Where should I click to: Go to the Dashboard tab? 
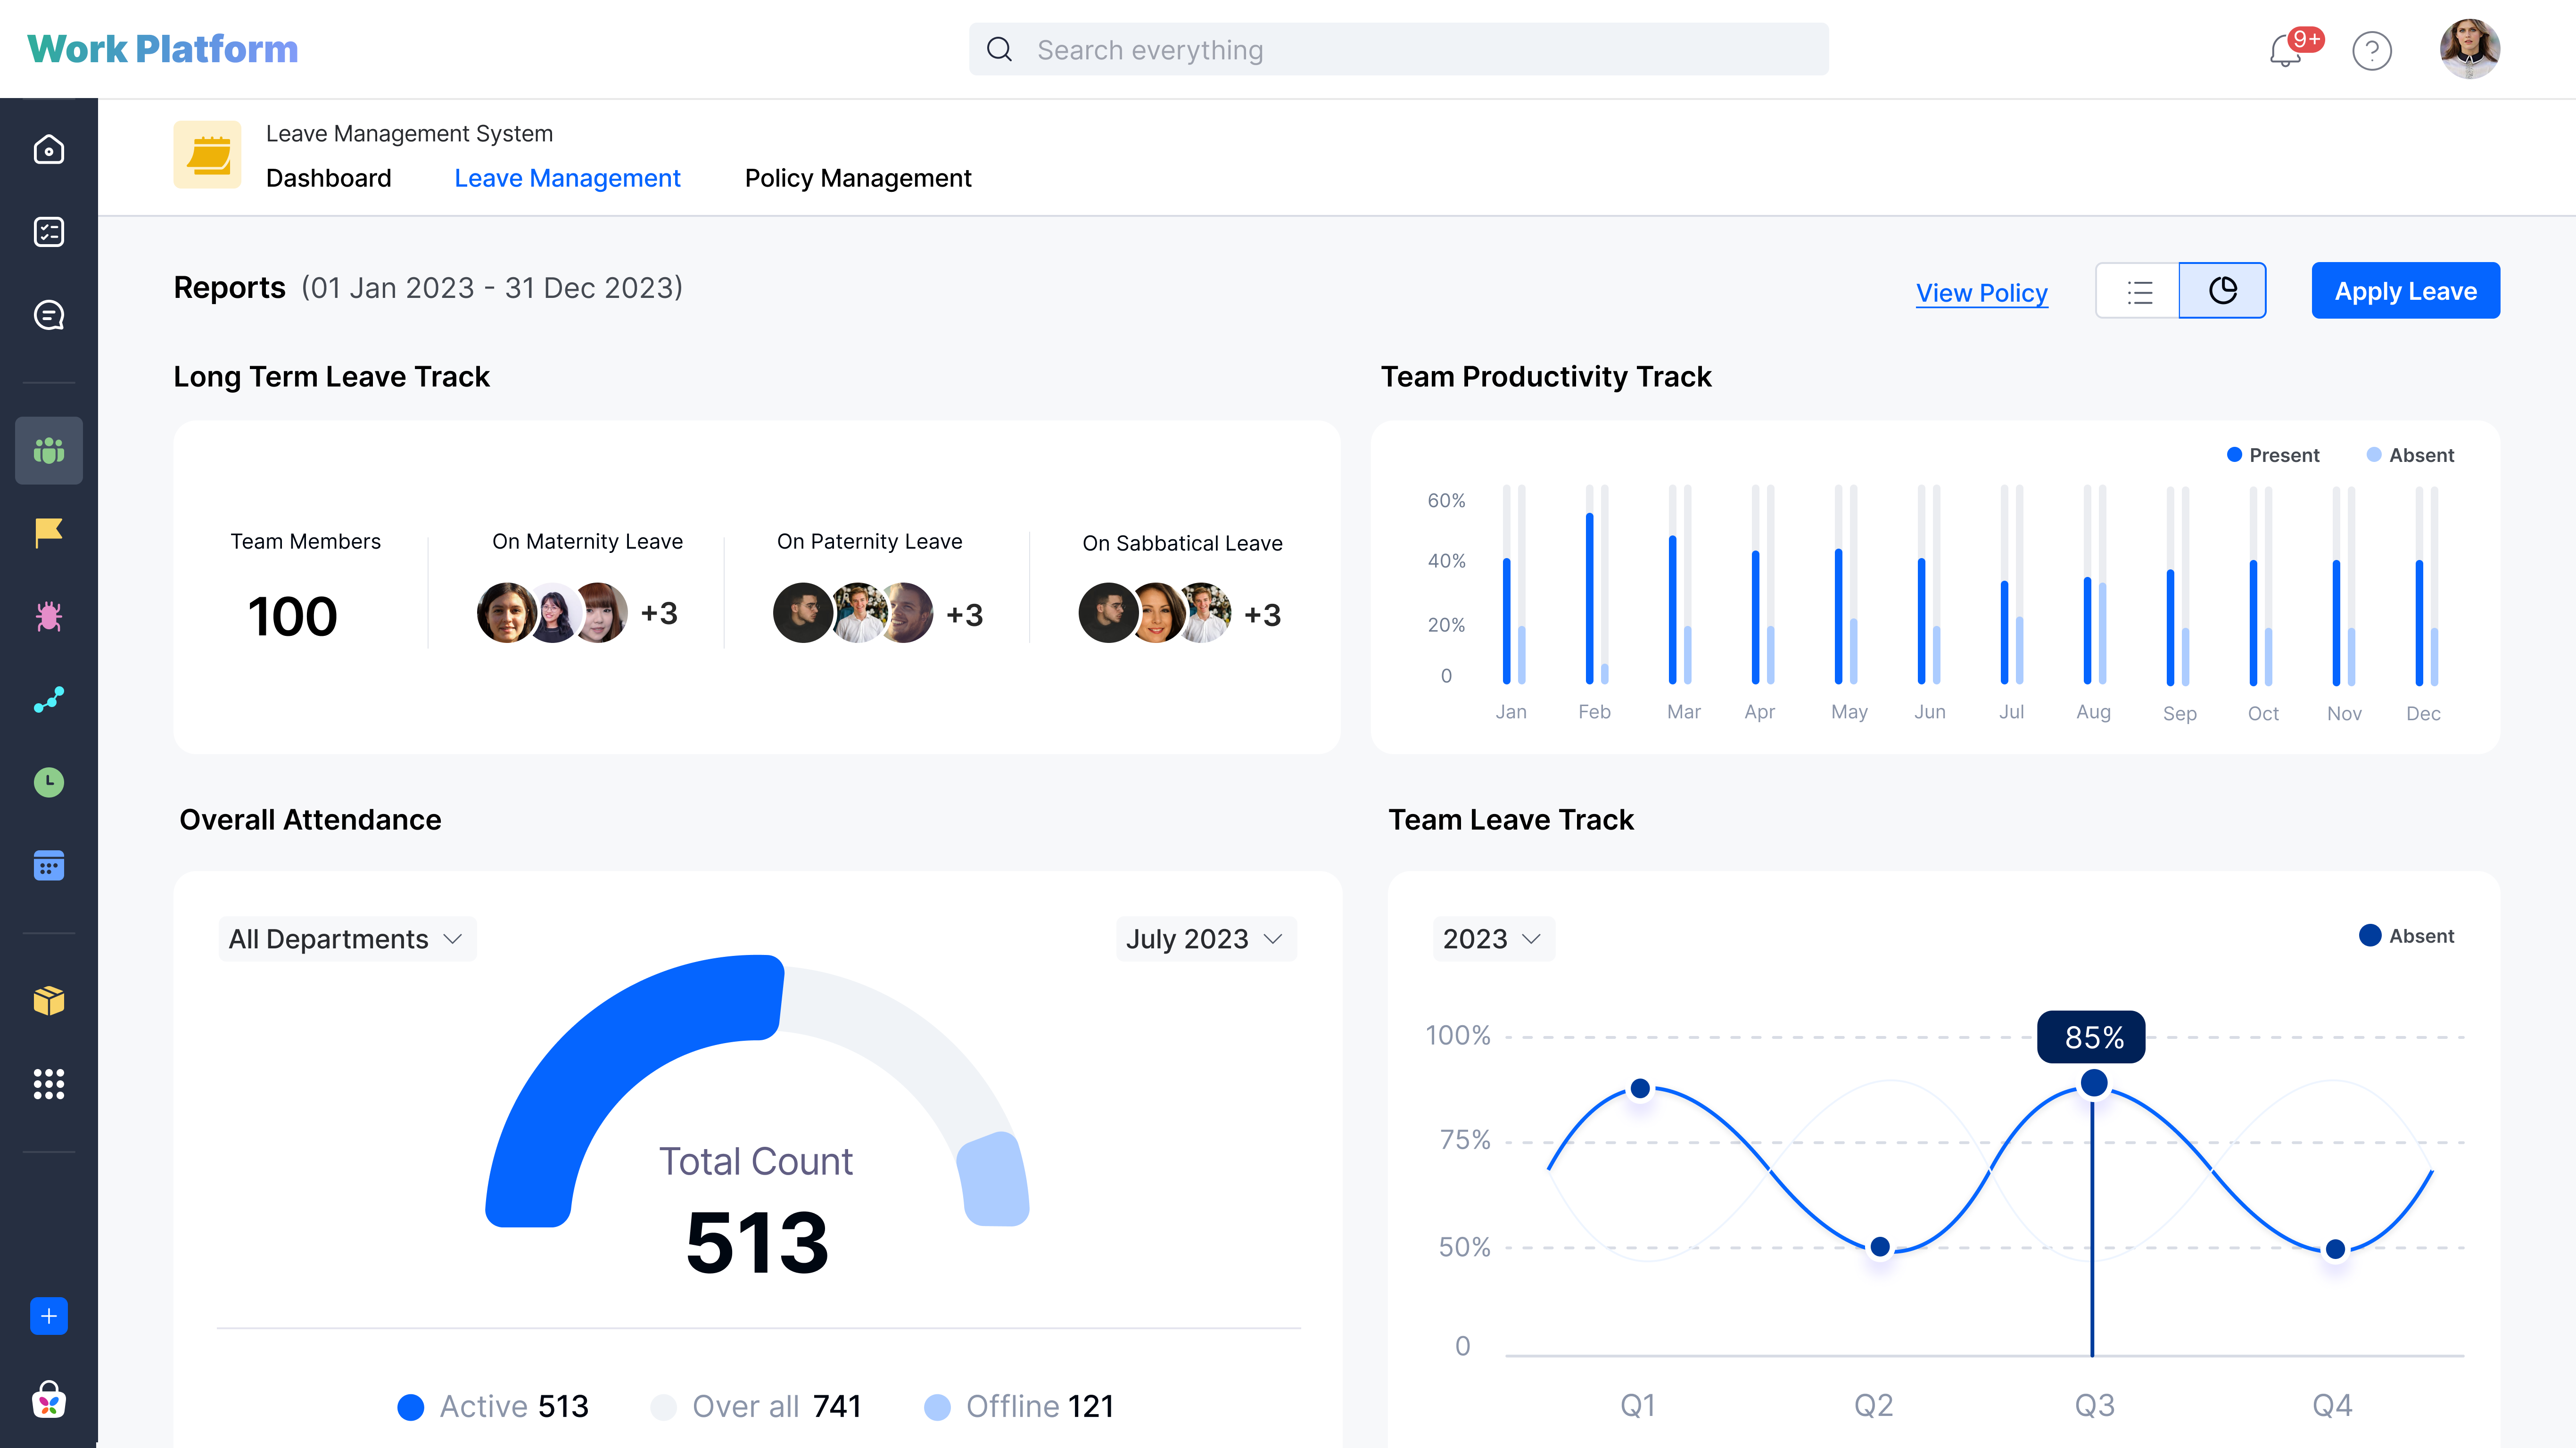(328, 178)
